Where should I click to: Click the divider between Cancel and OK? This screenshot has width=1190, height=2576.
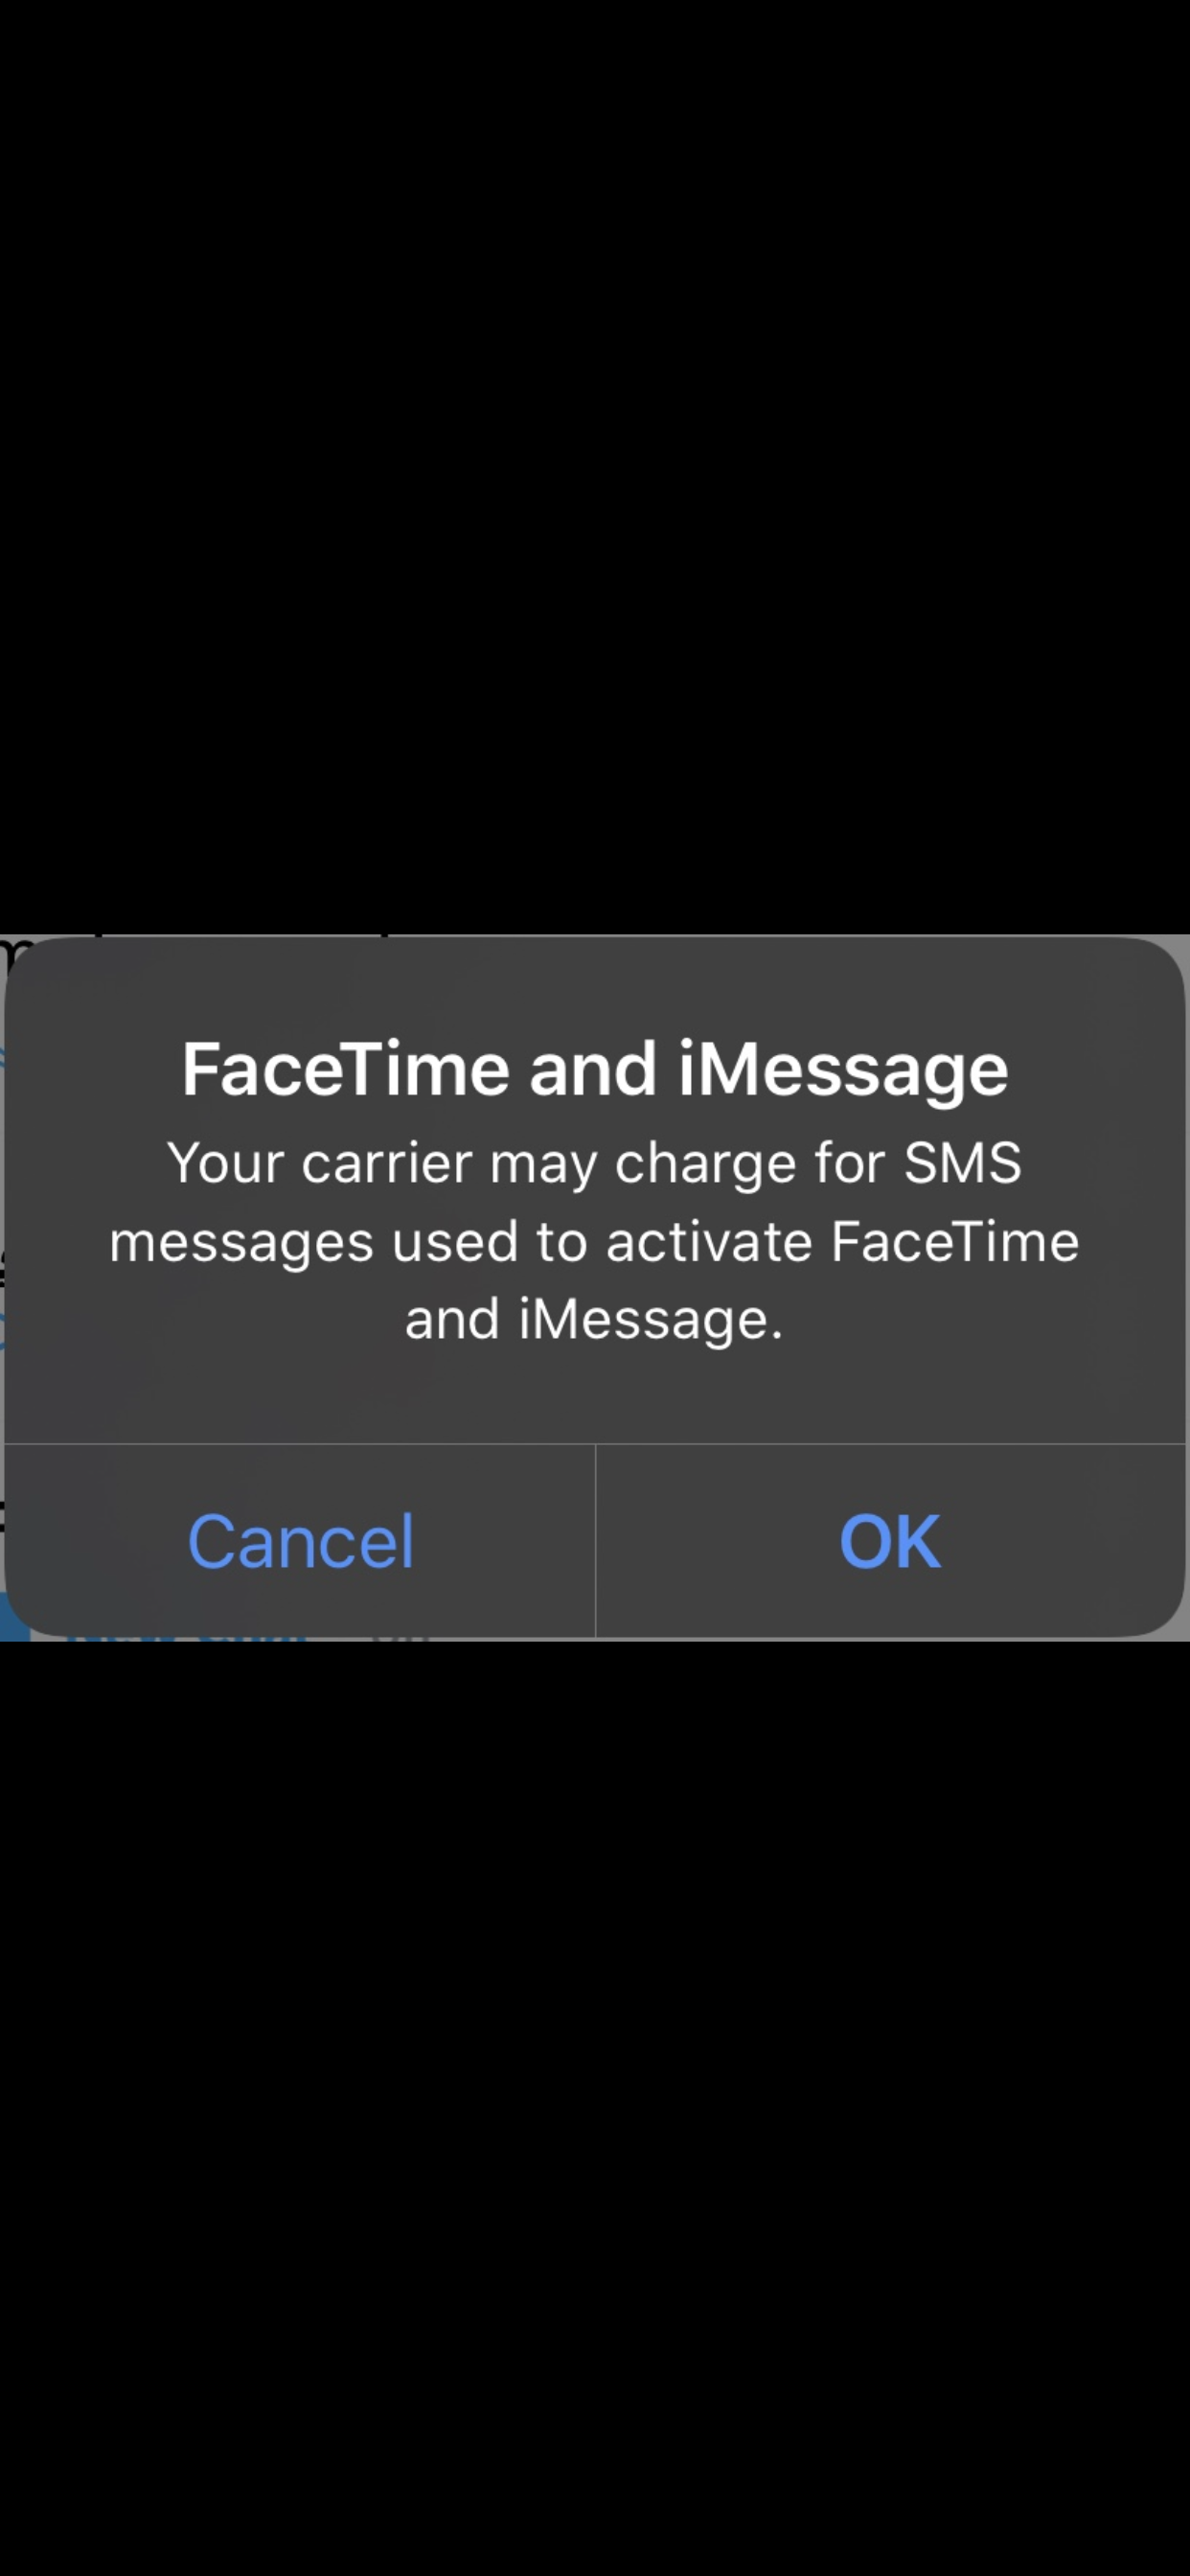[595, 1541]
